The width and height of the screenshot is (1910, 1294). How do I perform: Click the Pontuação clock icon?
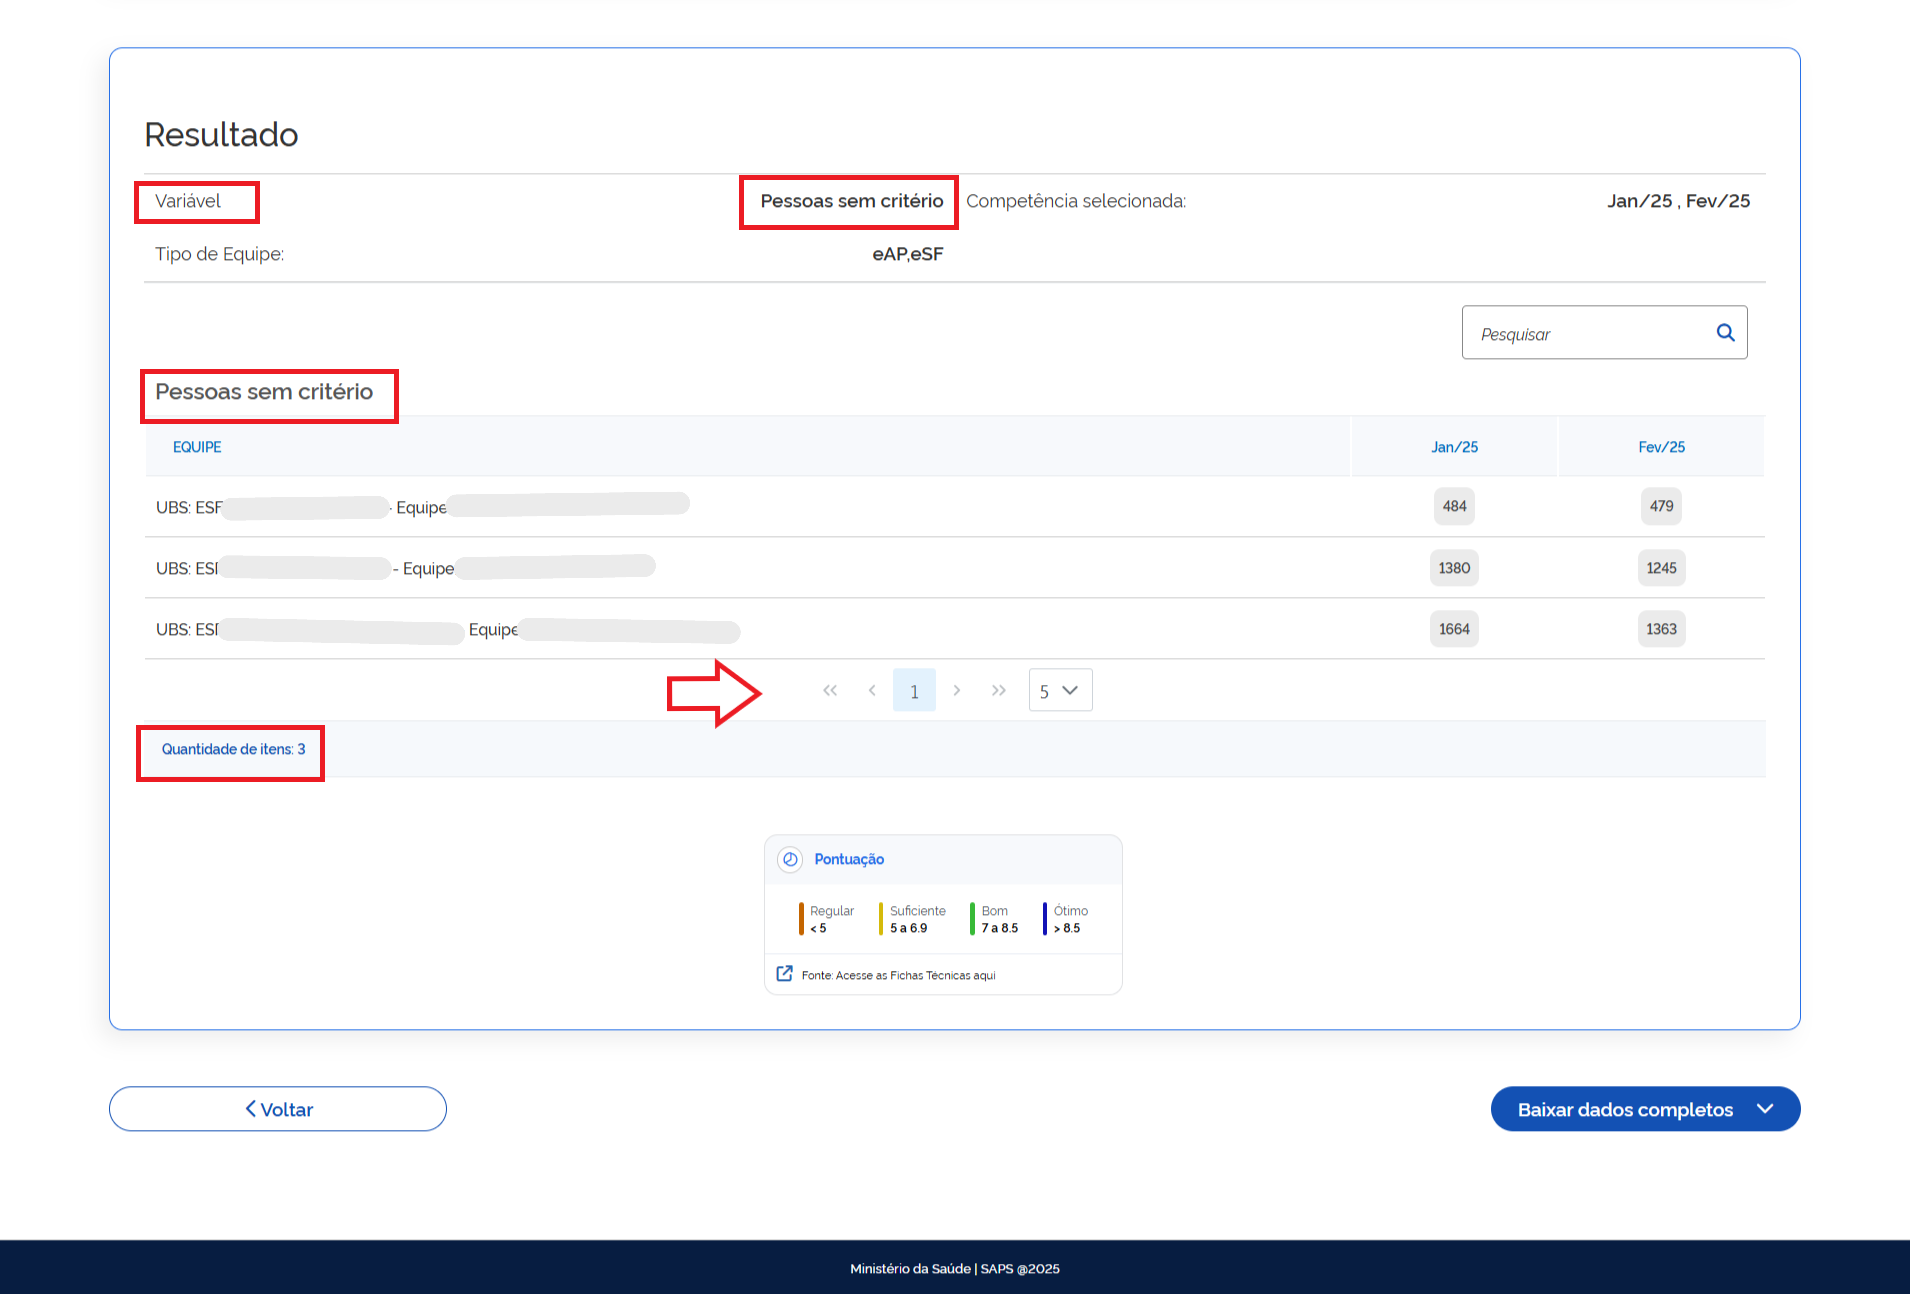pyautogui.click(x=790, y=859)
